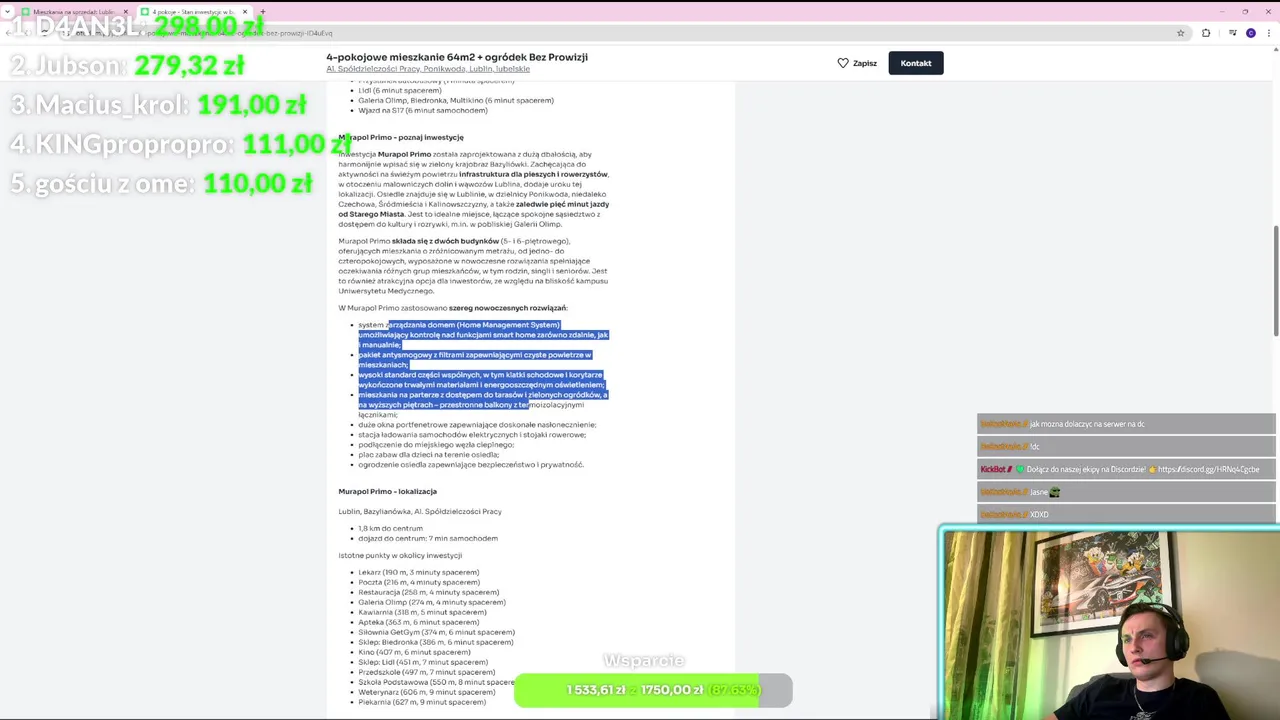Click 'Restauracja (258 m, 4 minuty spacerem)'
Viewport: 1280px width, 720px height.
pyautogui.click(x=429, y=592)
